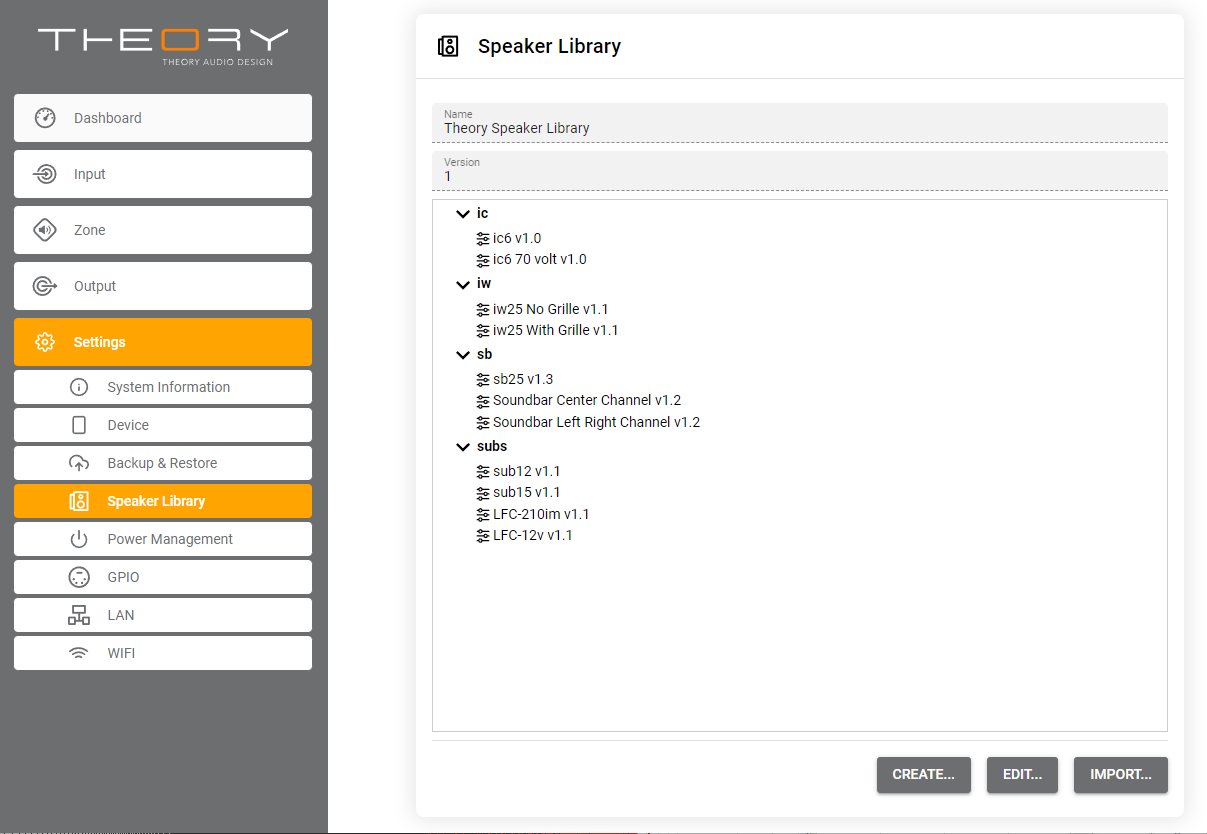
Task: Select LFC-12v v1.1 entry
Action: [x=533, y=536]
